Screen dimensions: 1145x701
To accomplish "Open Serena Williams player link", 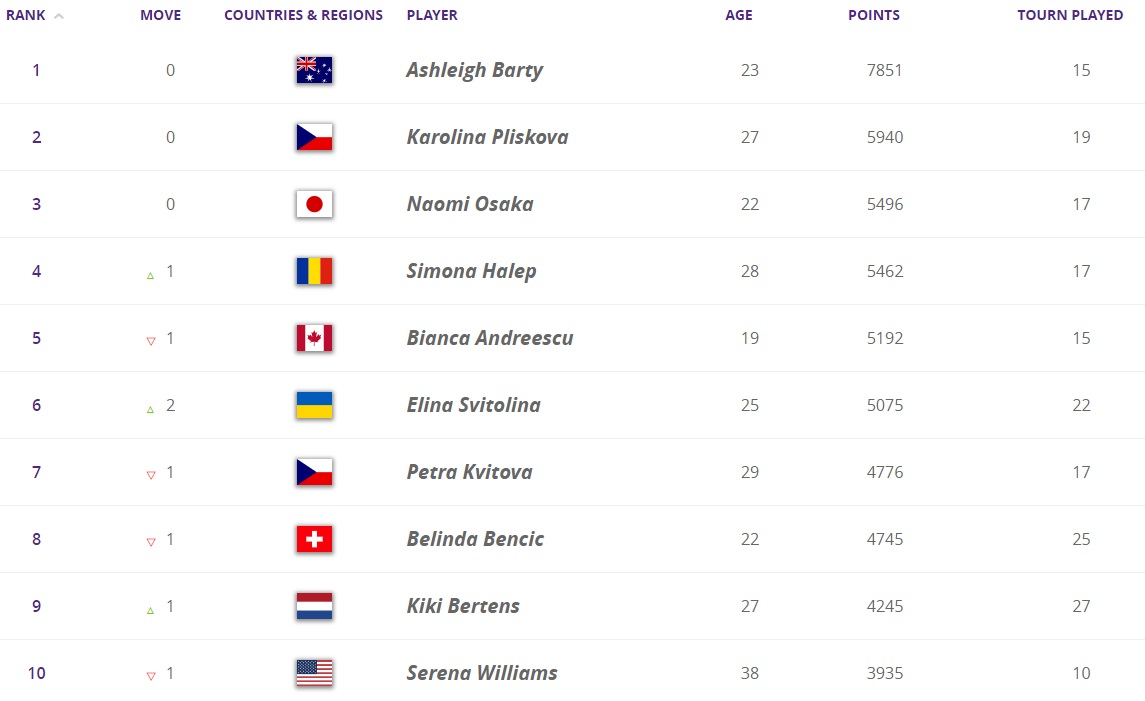I will pos(481,673).
